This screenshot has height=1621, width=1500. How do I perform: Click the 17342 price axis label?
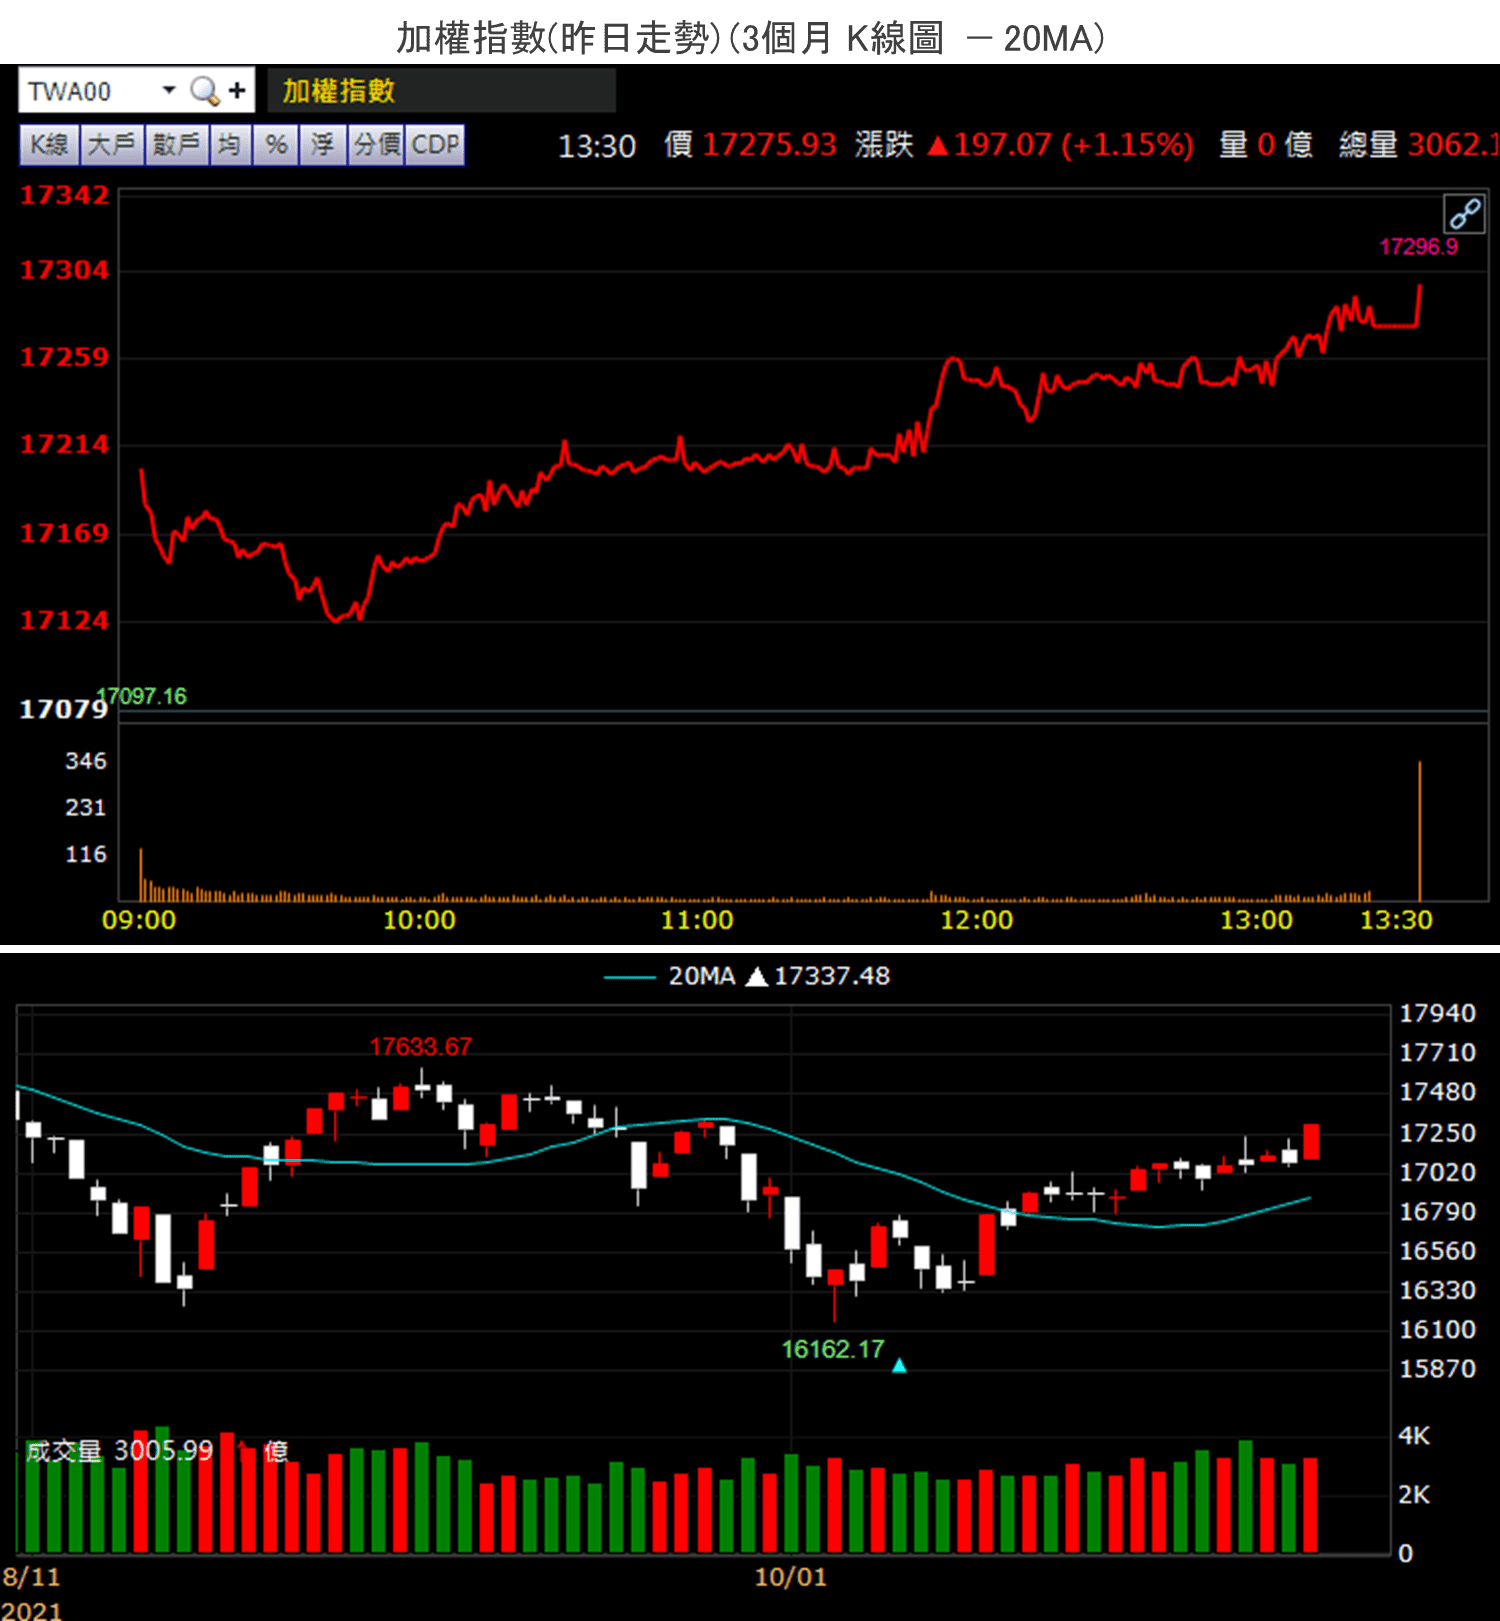[x=64, y=195]
